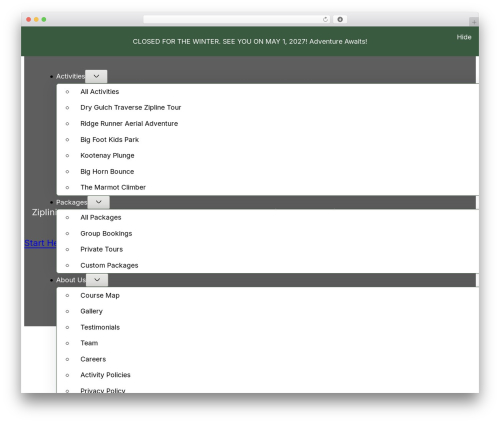Toggle the About Us submenu chevron
Image resolution: width=500 pixels, height=423 pixels.
point(97,280)
